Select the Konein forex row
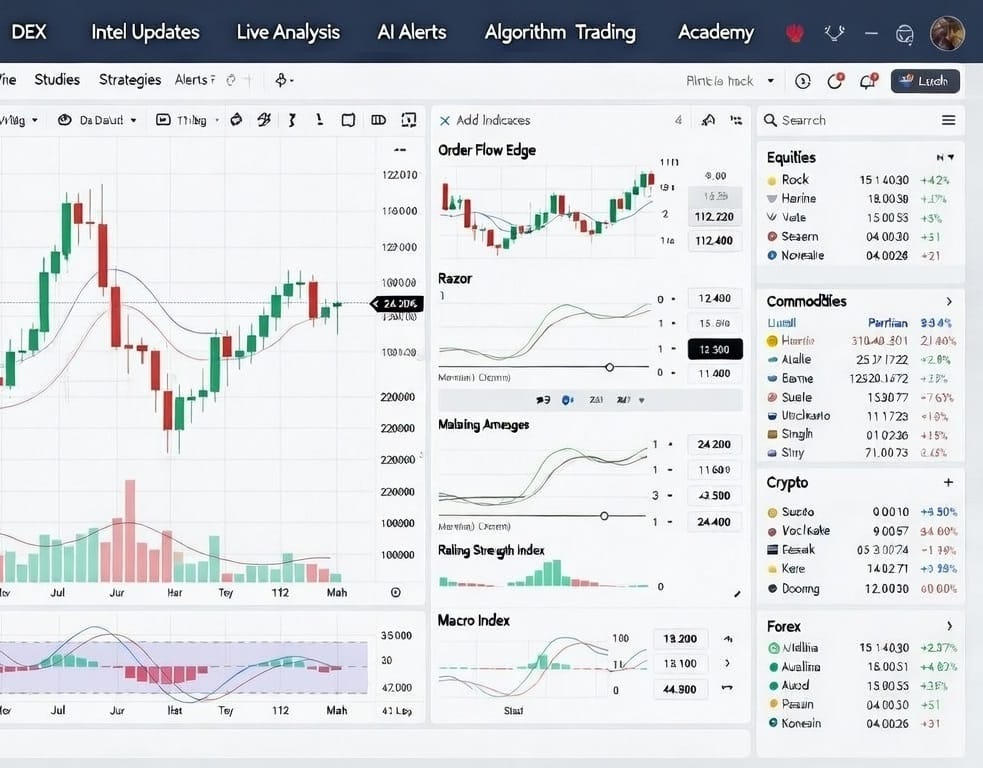The width and height of the screenshot is (983, 768). pos(861,723)
